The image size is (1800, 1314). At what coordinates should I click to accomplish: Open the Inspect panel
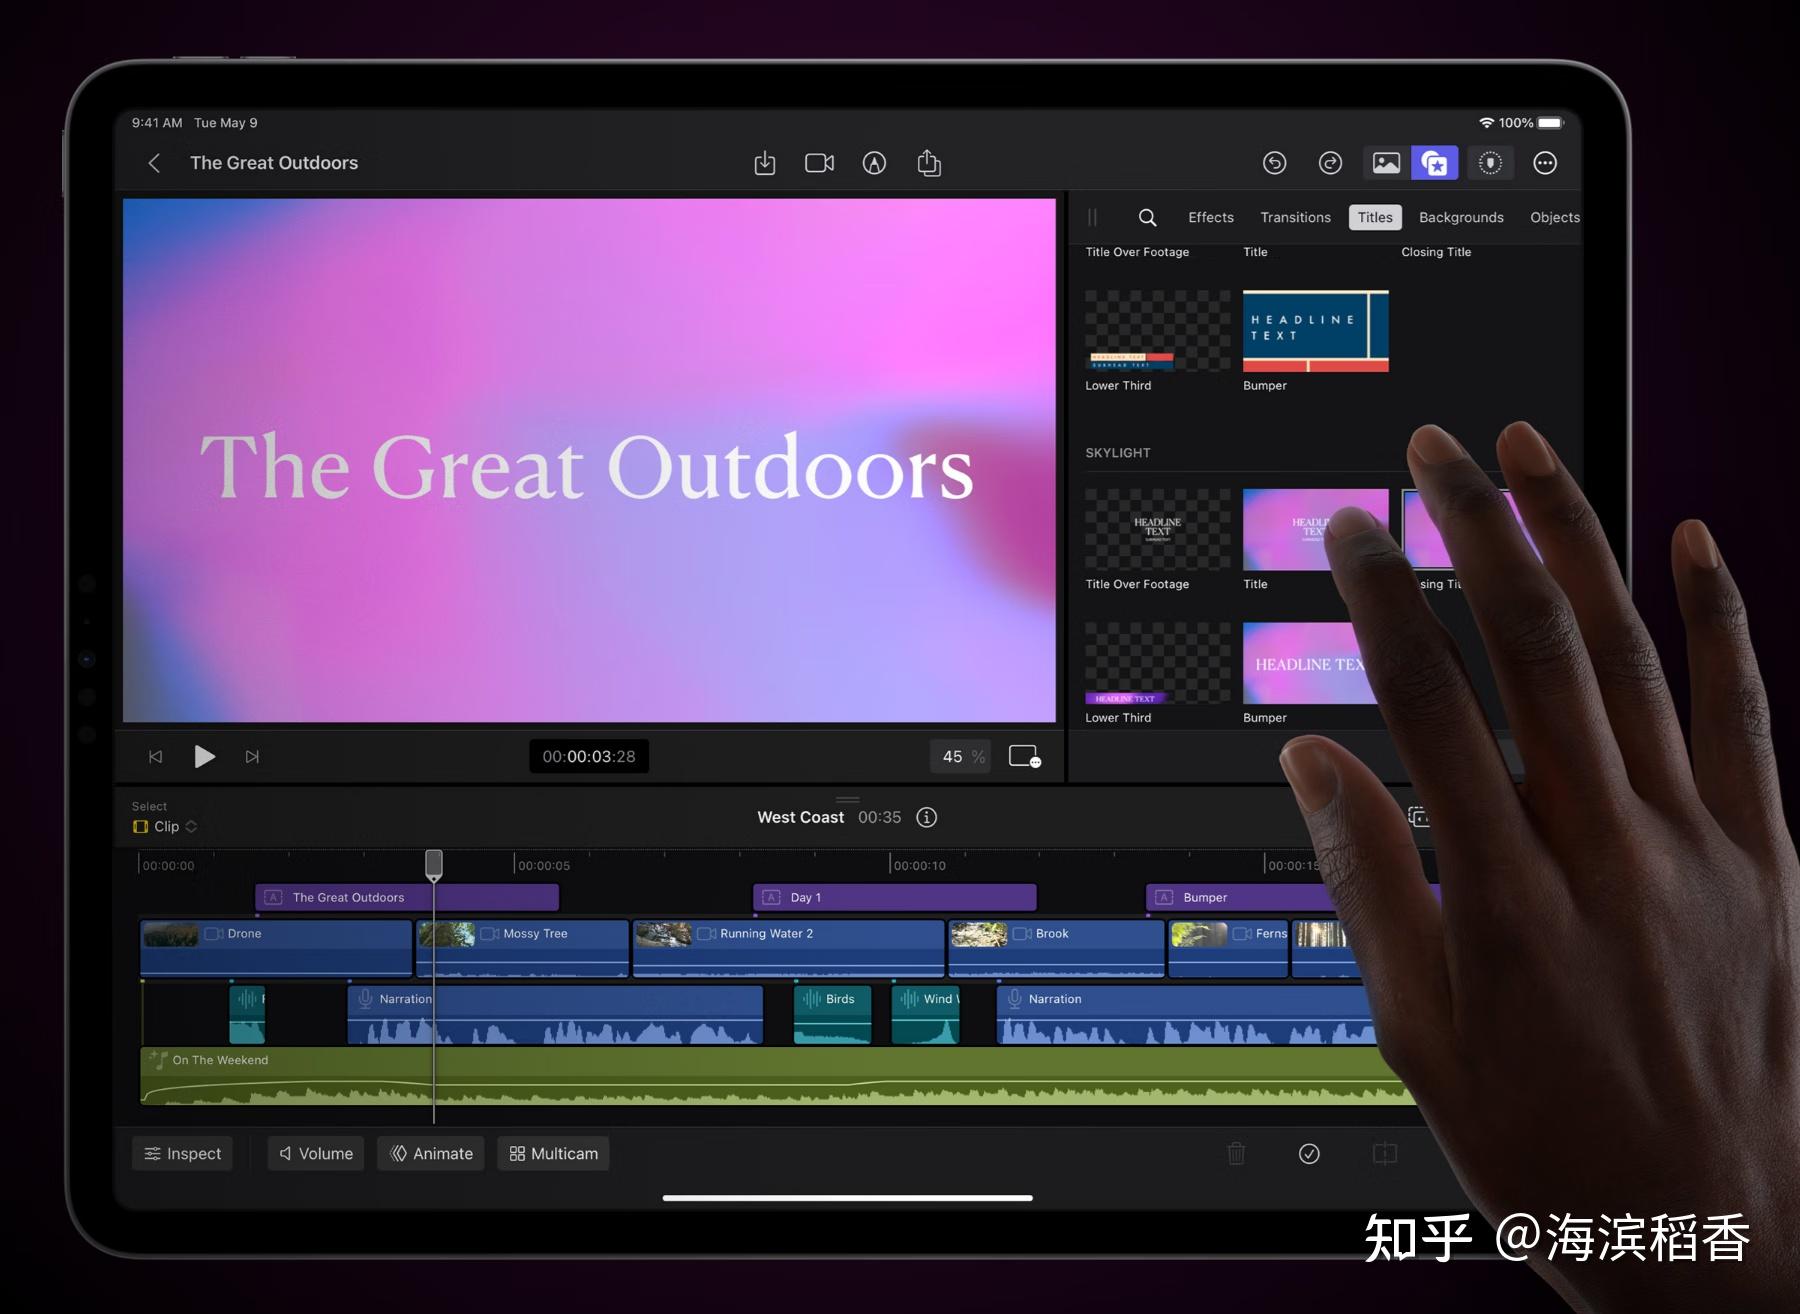coord(183,1153)
